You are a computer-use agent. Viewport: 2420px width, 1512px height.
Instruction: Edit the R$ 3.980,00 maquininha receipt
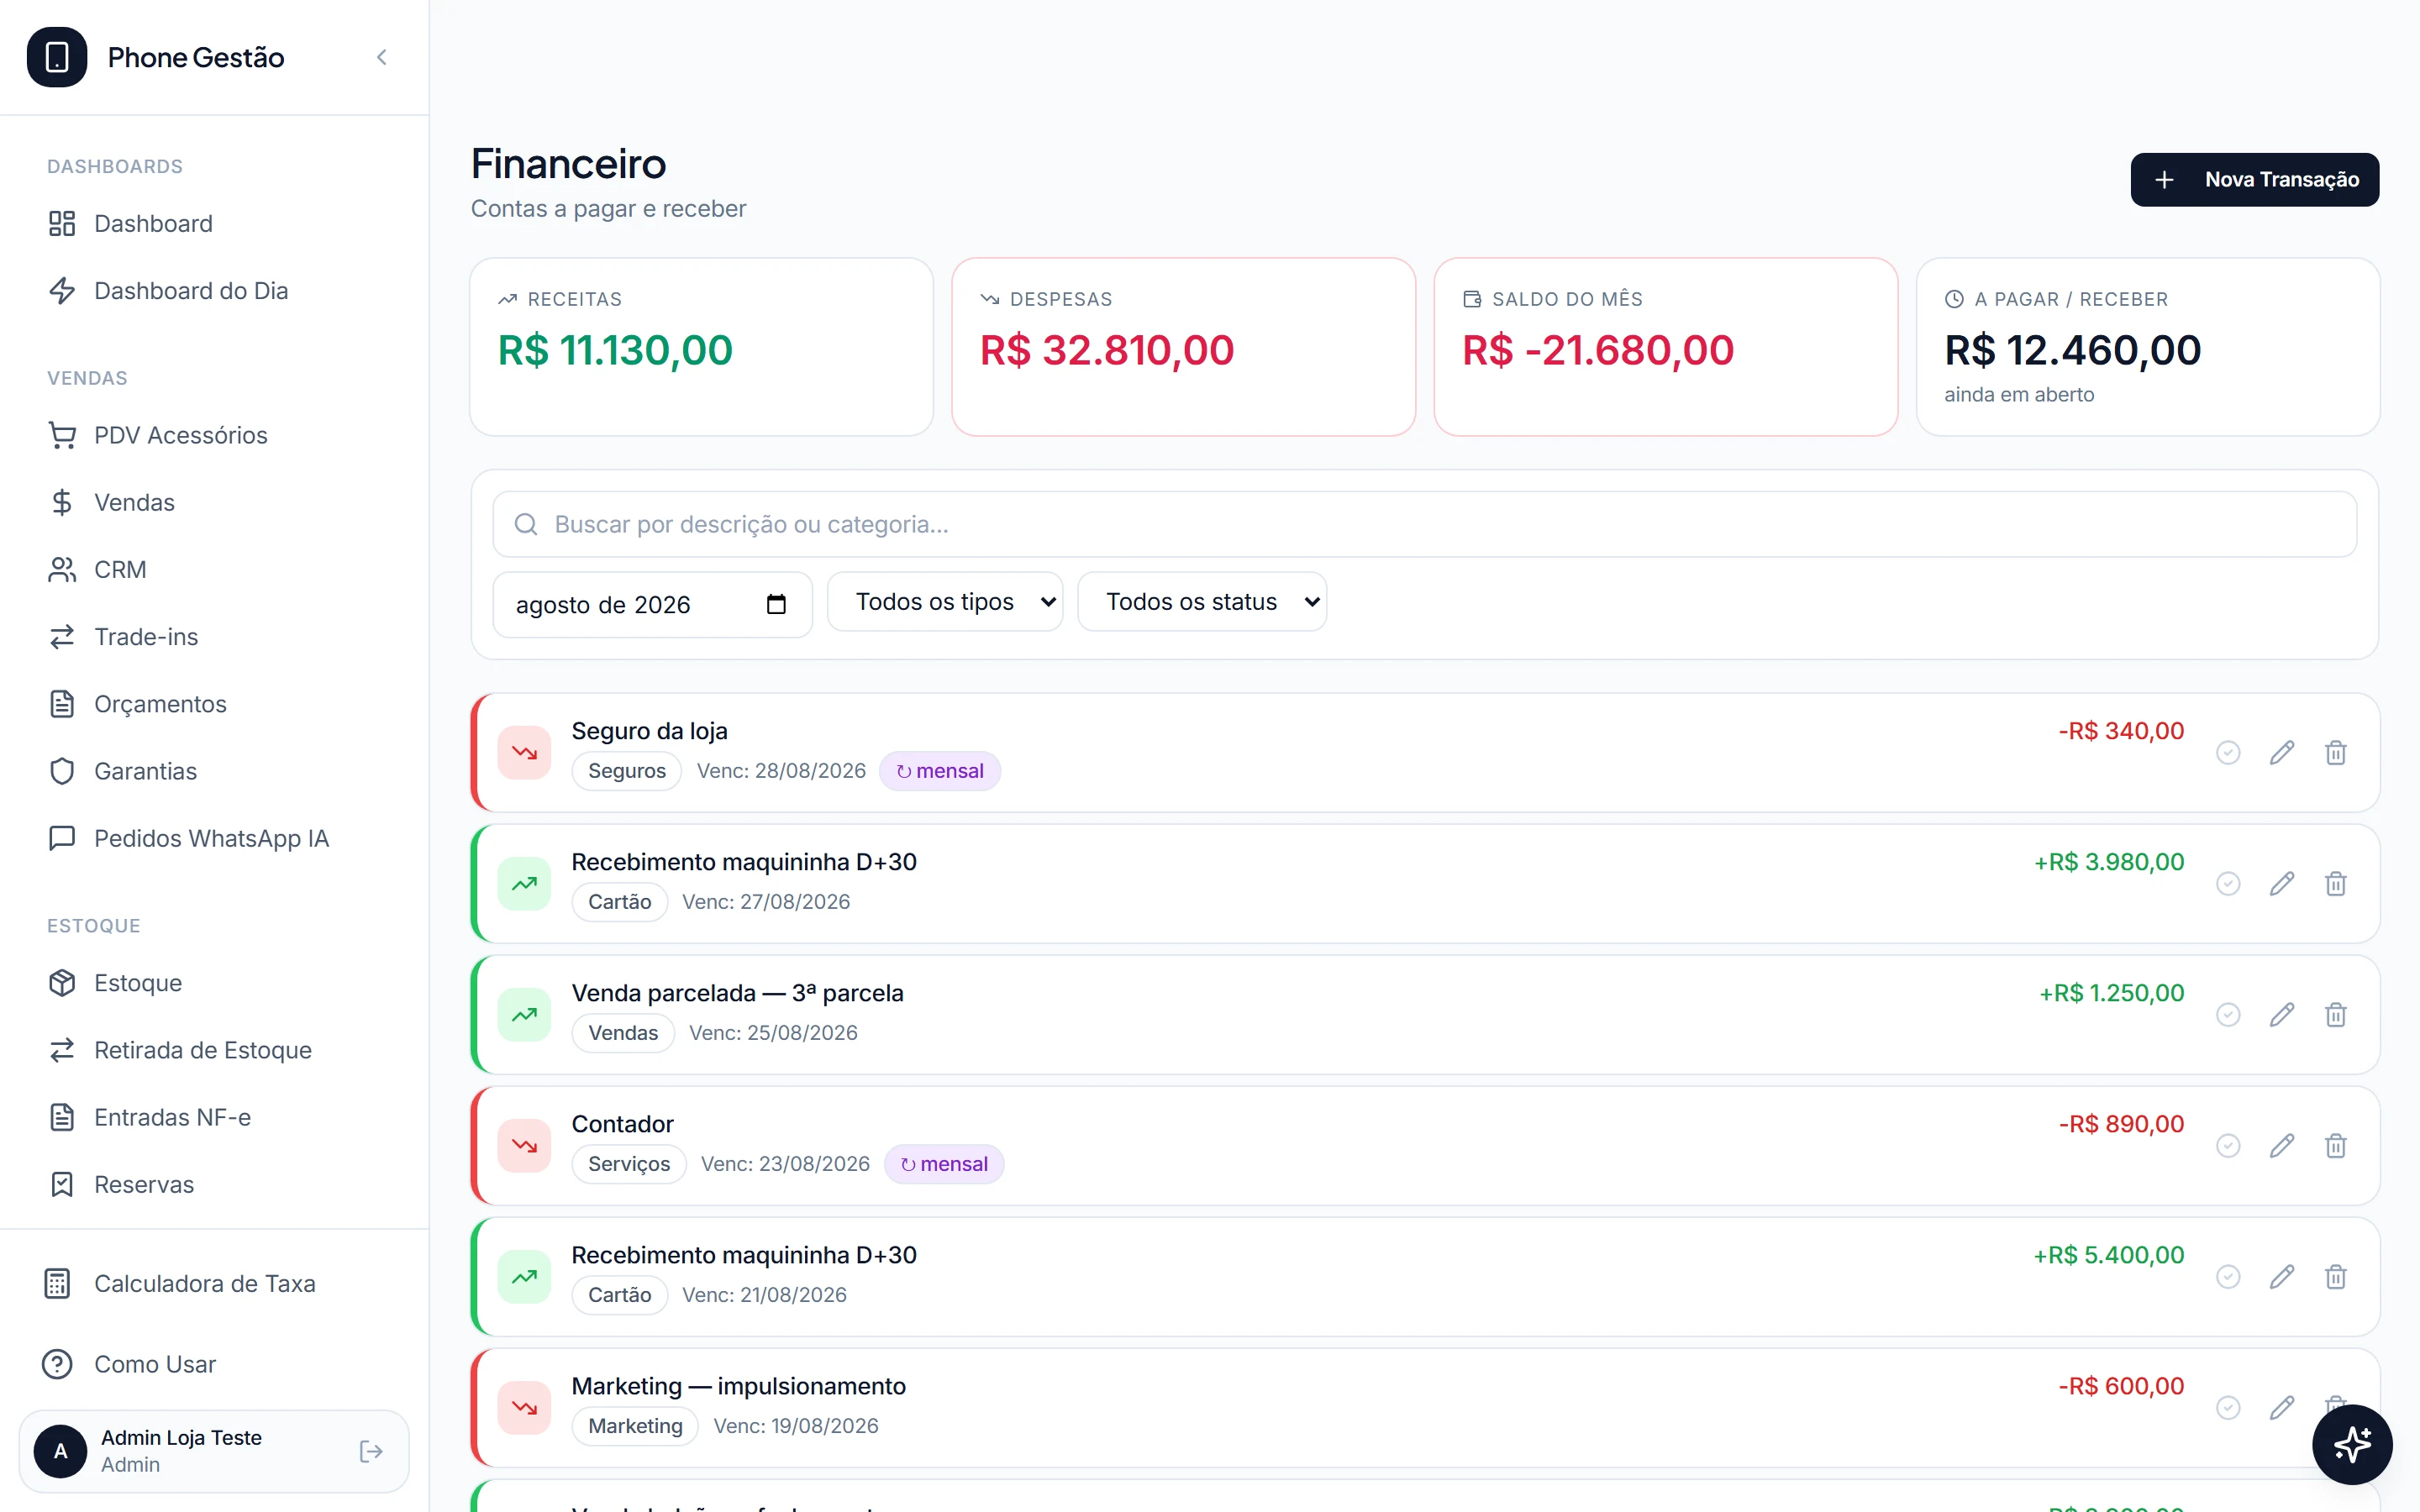click(2282, 884)
